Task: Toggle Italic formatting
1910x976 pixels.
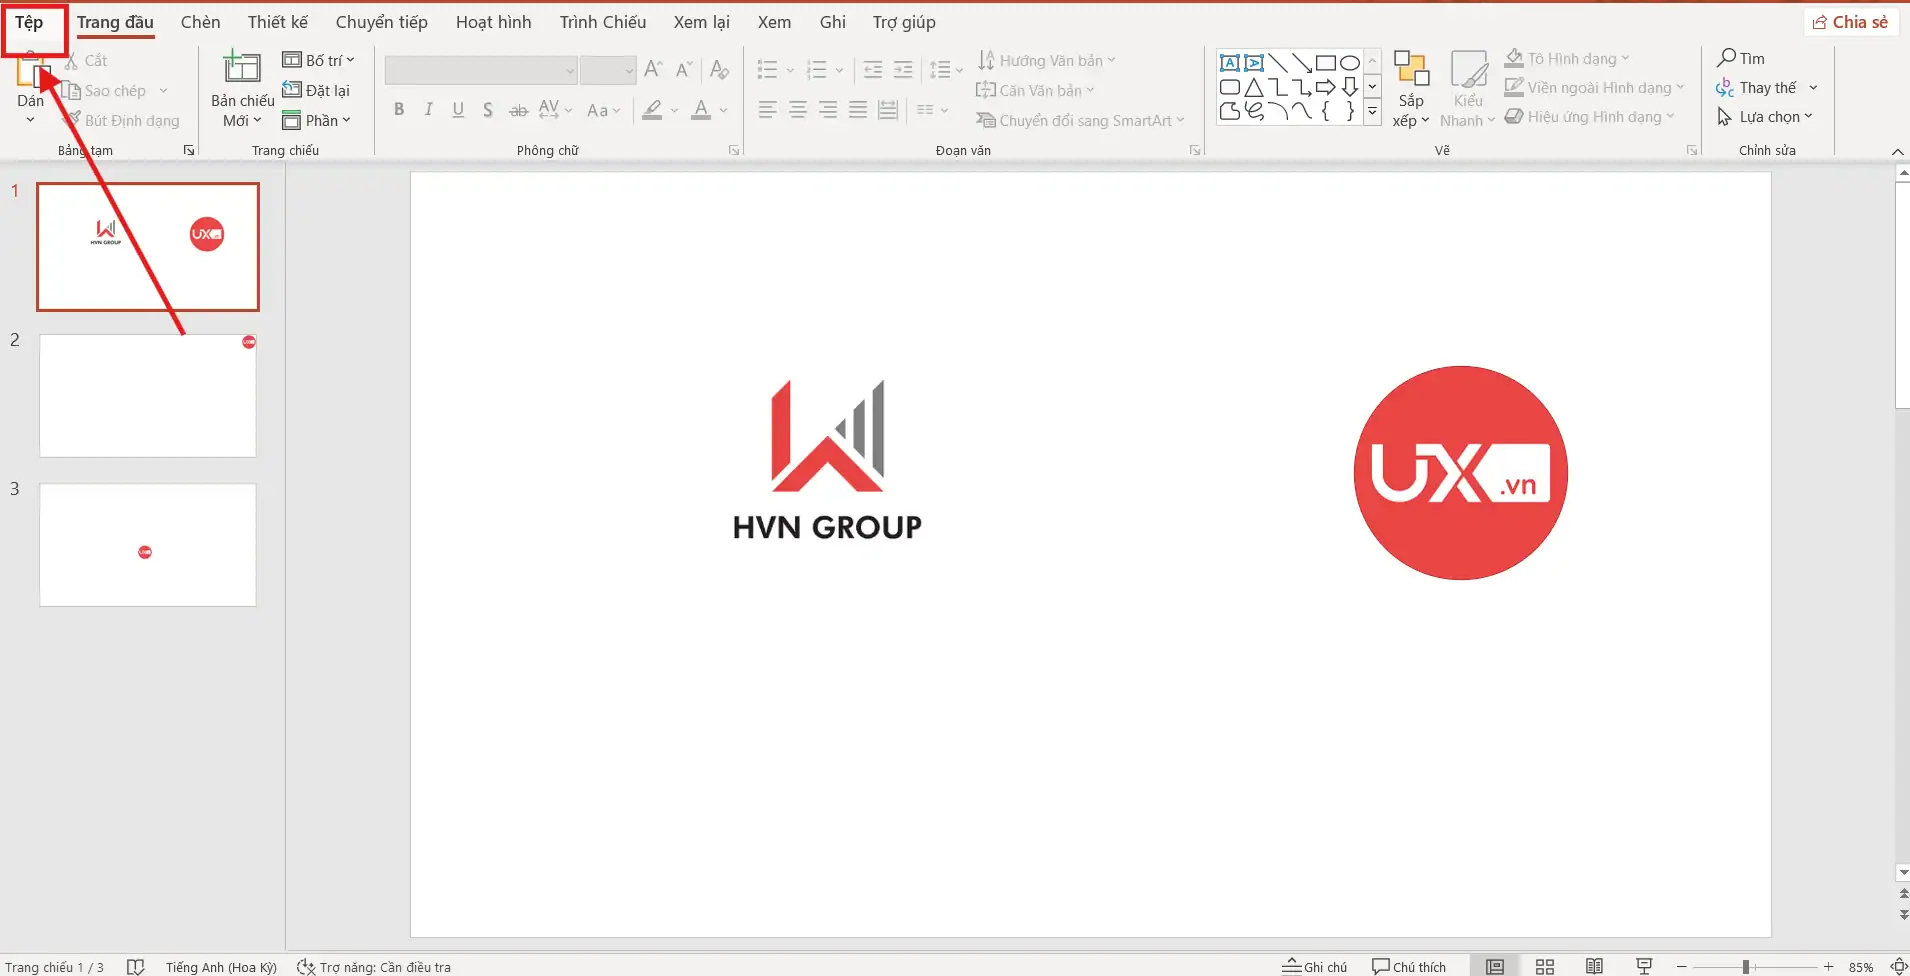Action: (428, 110)
